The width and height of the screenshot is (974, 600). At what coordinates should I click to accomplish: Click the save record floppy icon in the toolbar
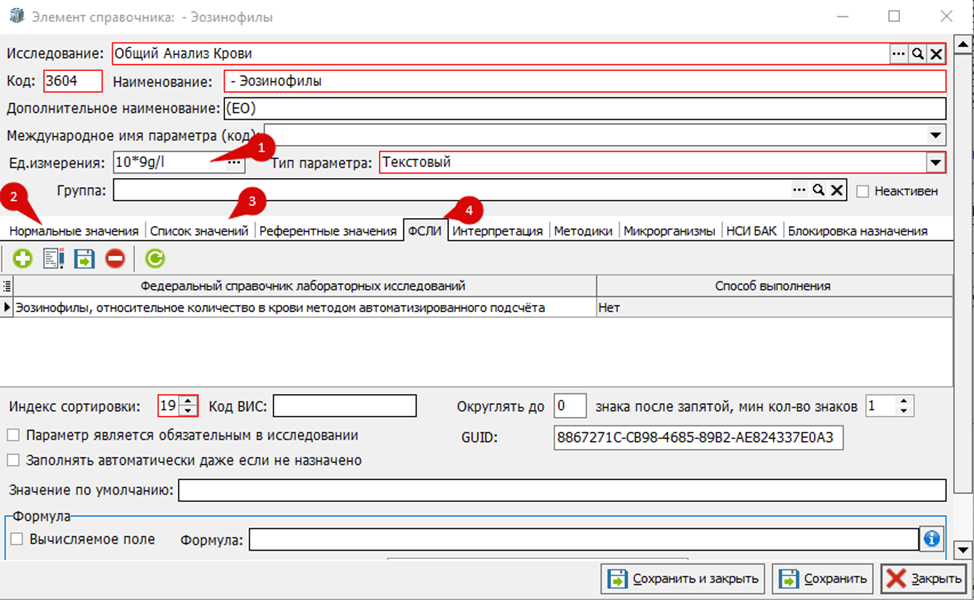pos(84,258)
